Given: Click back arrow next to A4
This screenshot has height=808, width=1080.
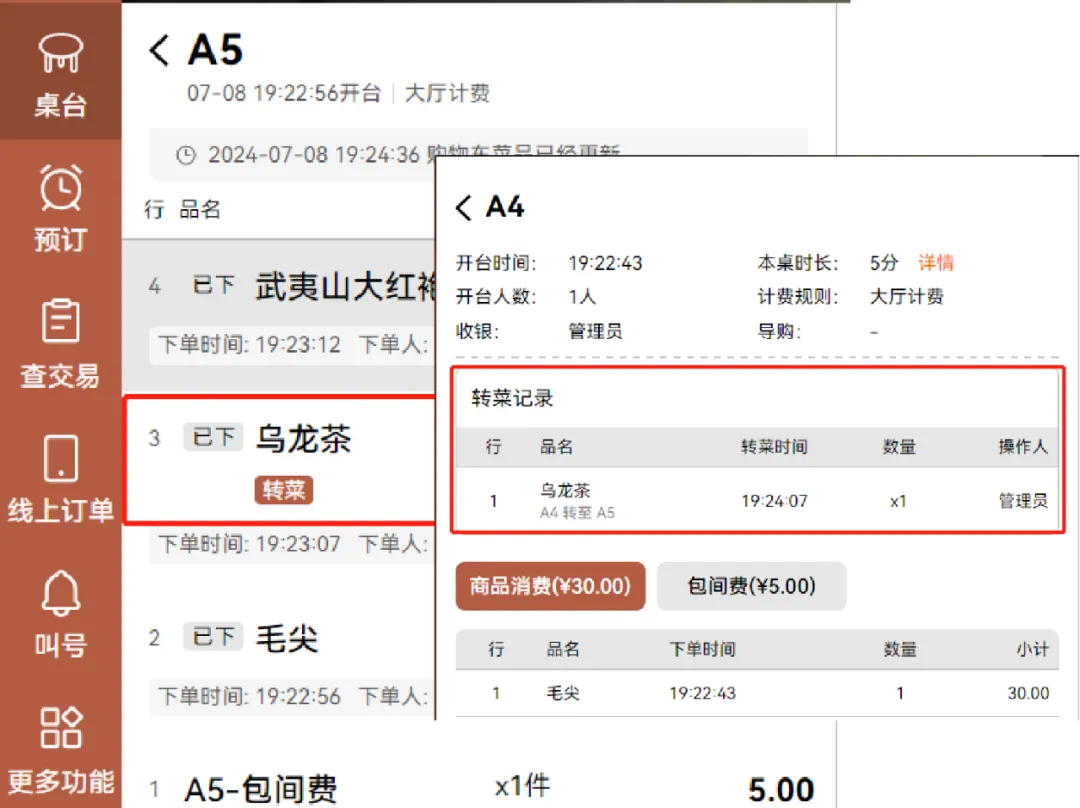Looking at the screenshot, I should 463,208.
